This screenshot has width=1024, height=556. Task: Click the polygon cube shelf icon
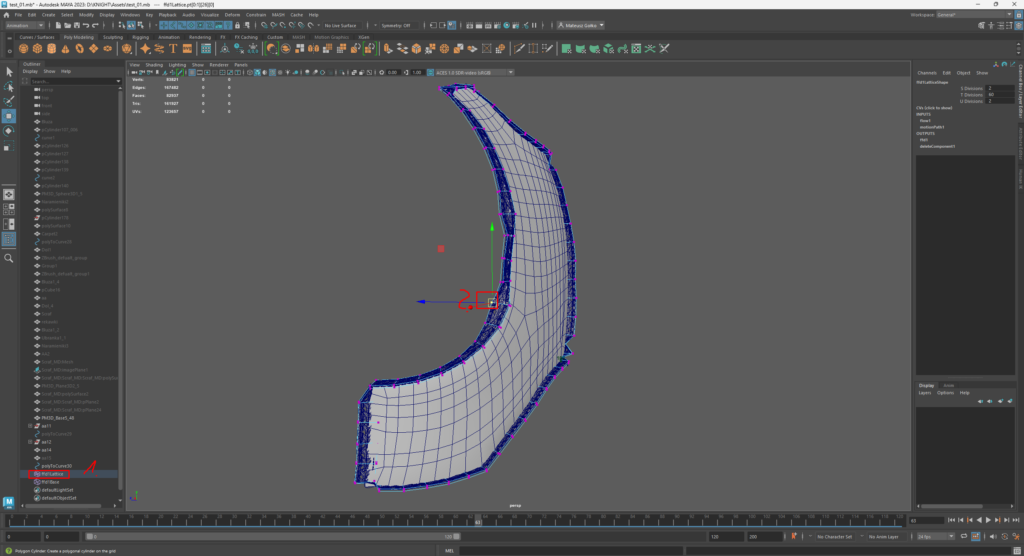[x=37, y=48]
